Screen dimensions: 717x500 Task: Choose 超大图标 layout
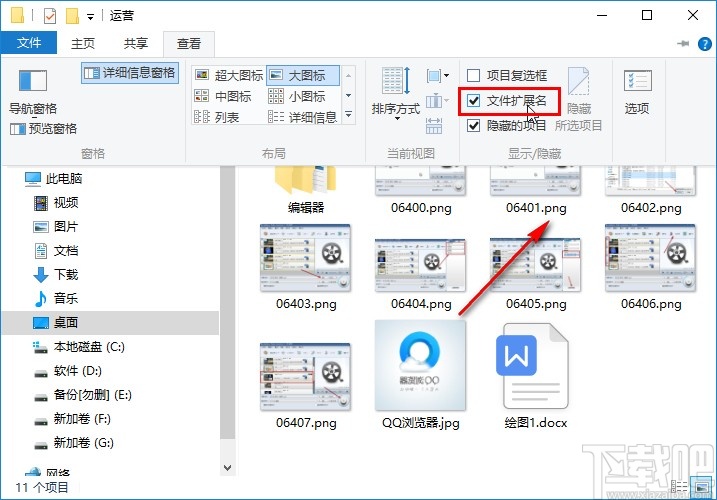(229, 75)
